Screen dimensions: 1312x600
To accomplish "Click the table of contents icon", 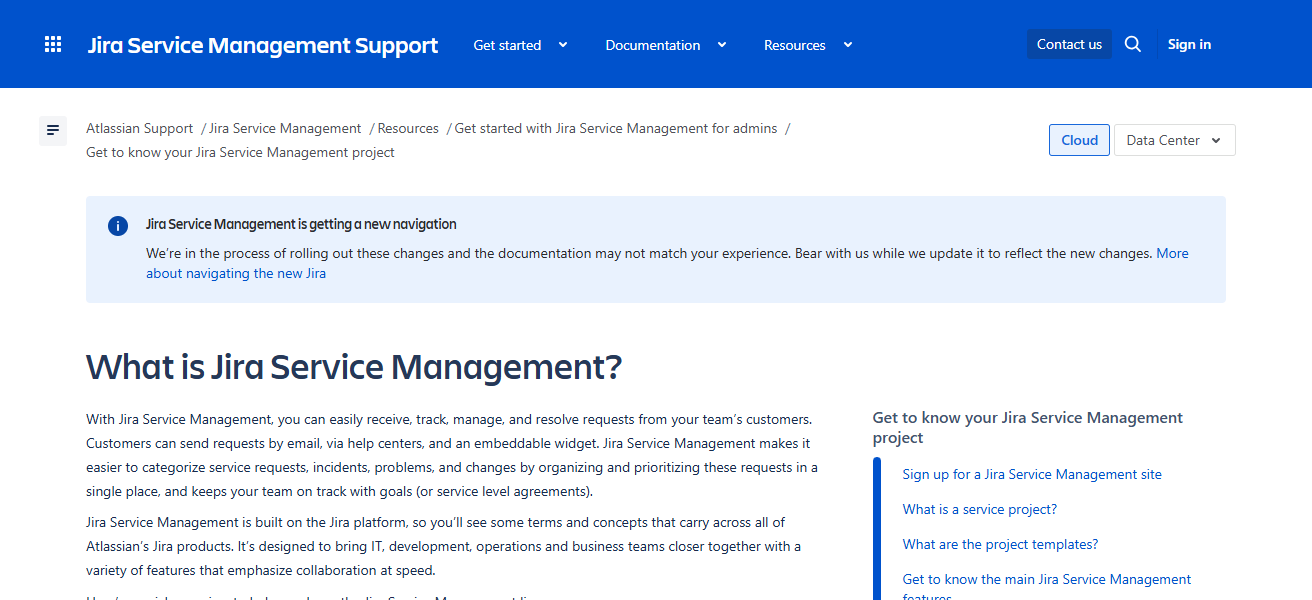I will tap(52, 130).
